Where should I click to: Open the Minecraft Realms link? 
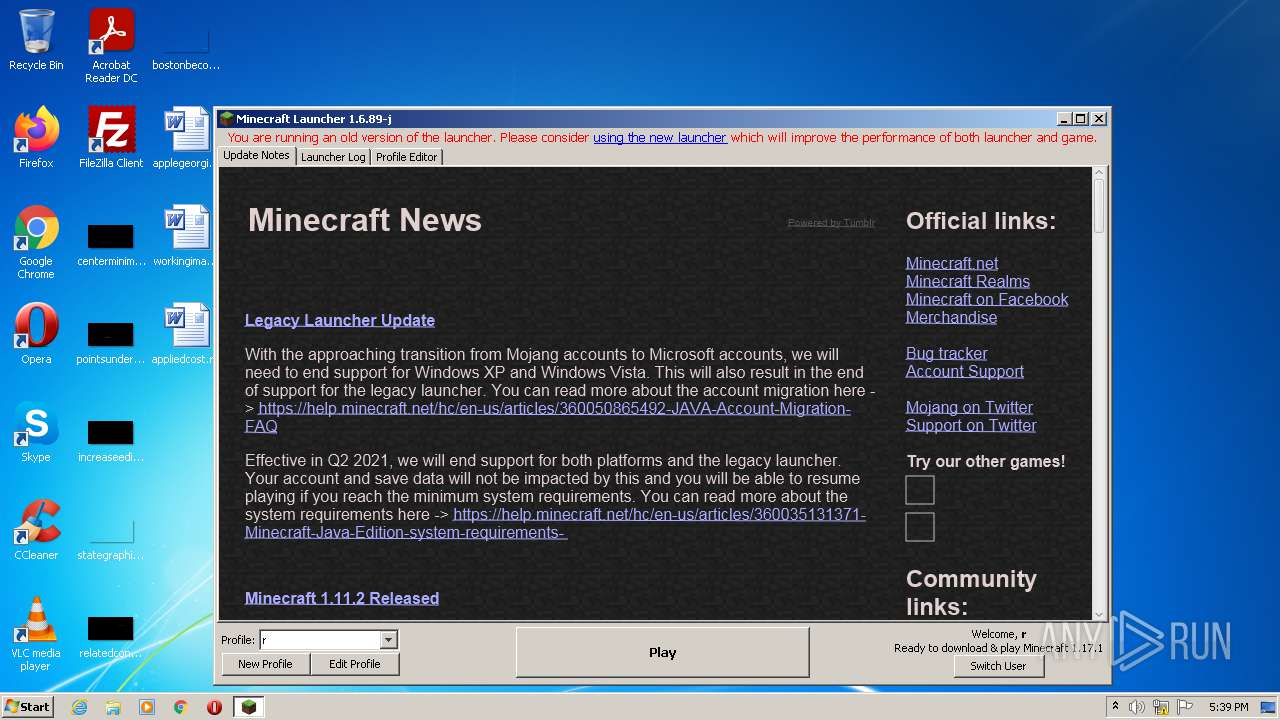[x=968, y=281]
